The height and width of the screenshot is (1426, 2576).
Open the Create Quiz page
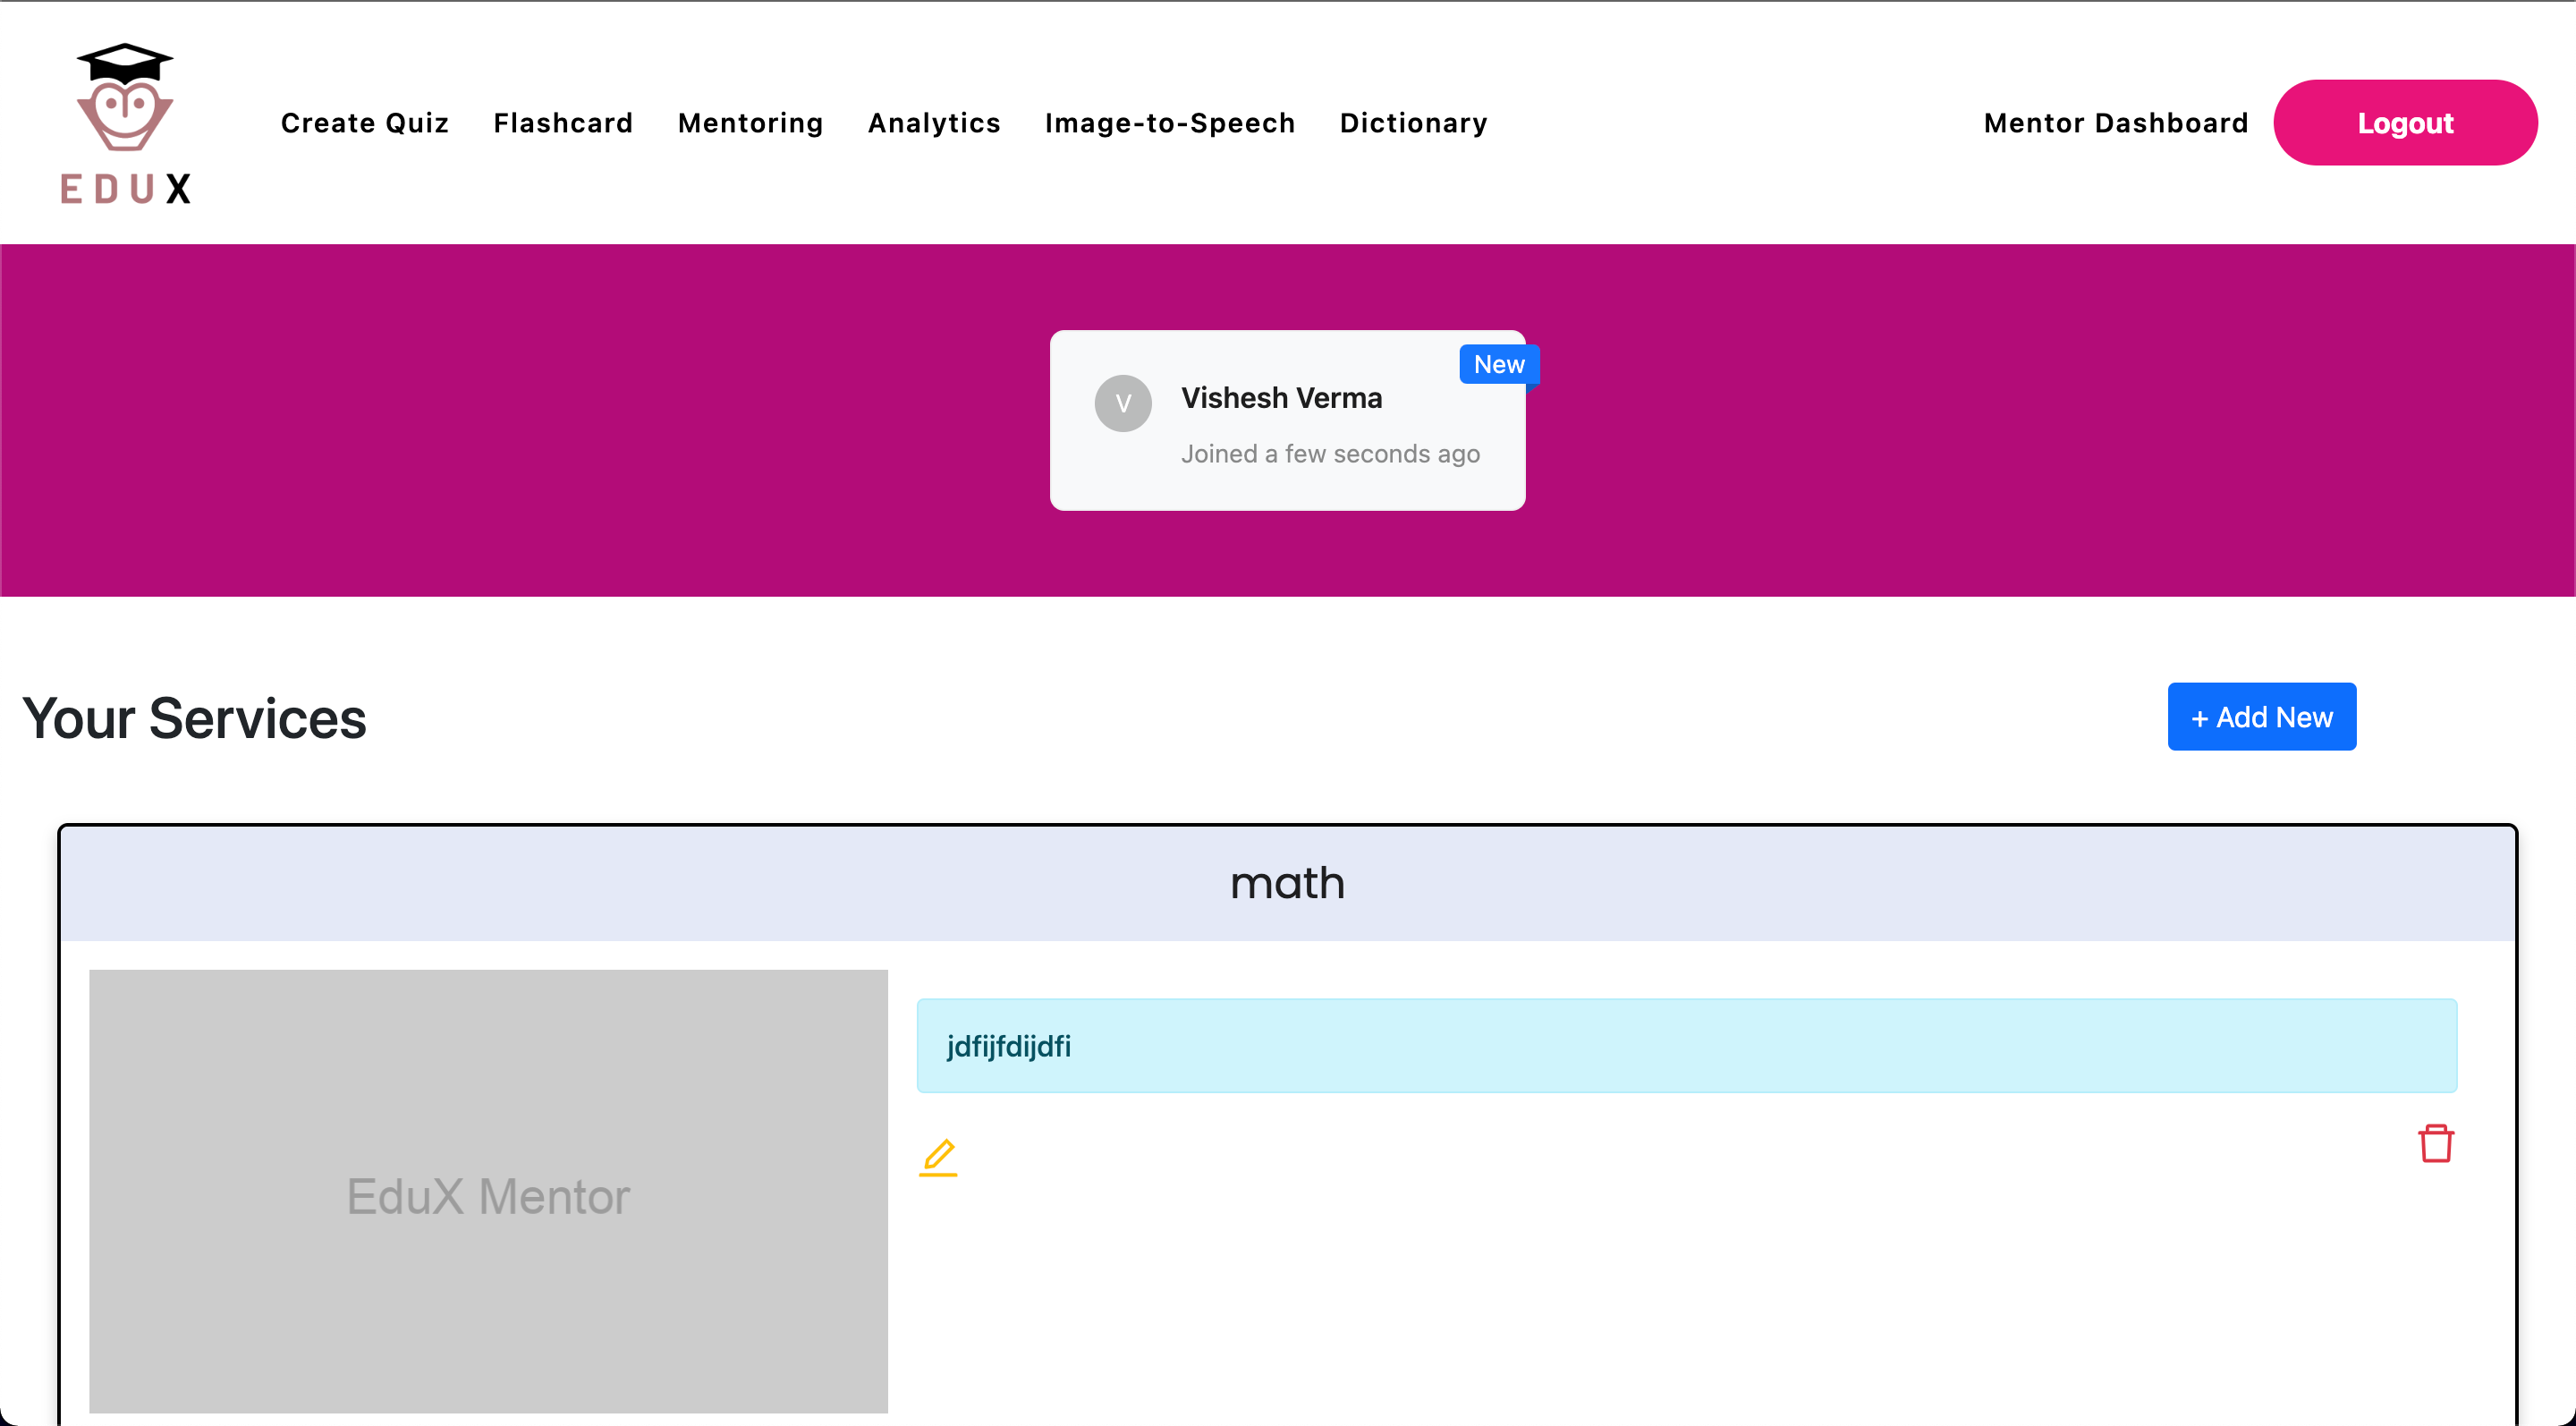click(x=364, y=123)
